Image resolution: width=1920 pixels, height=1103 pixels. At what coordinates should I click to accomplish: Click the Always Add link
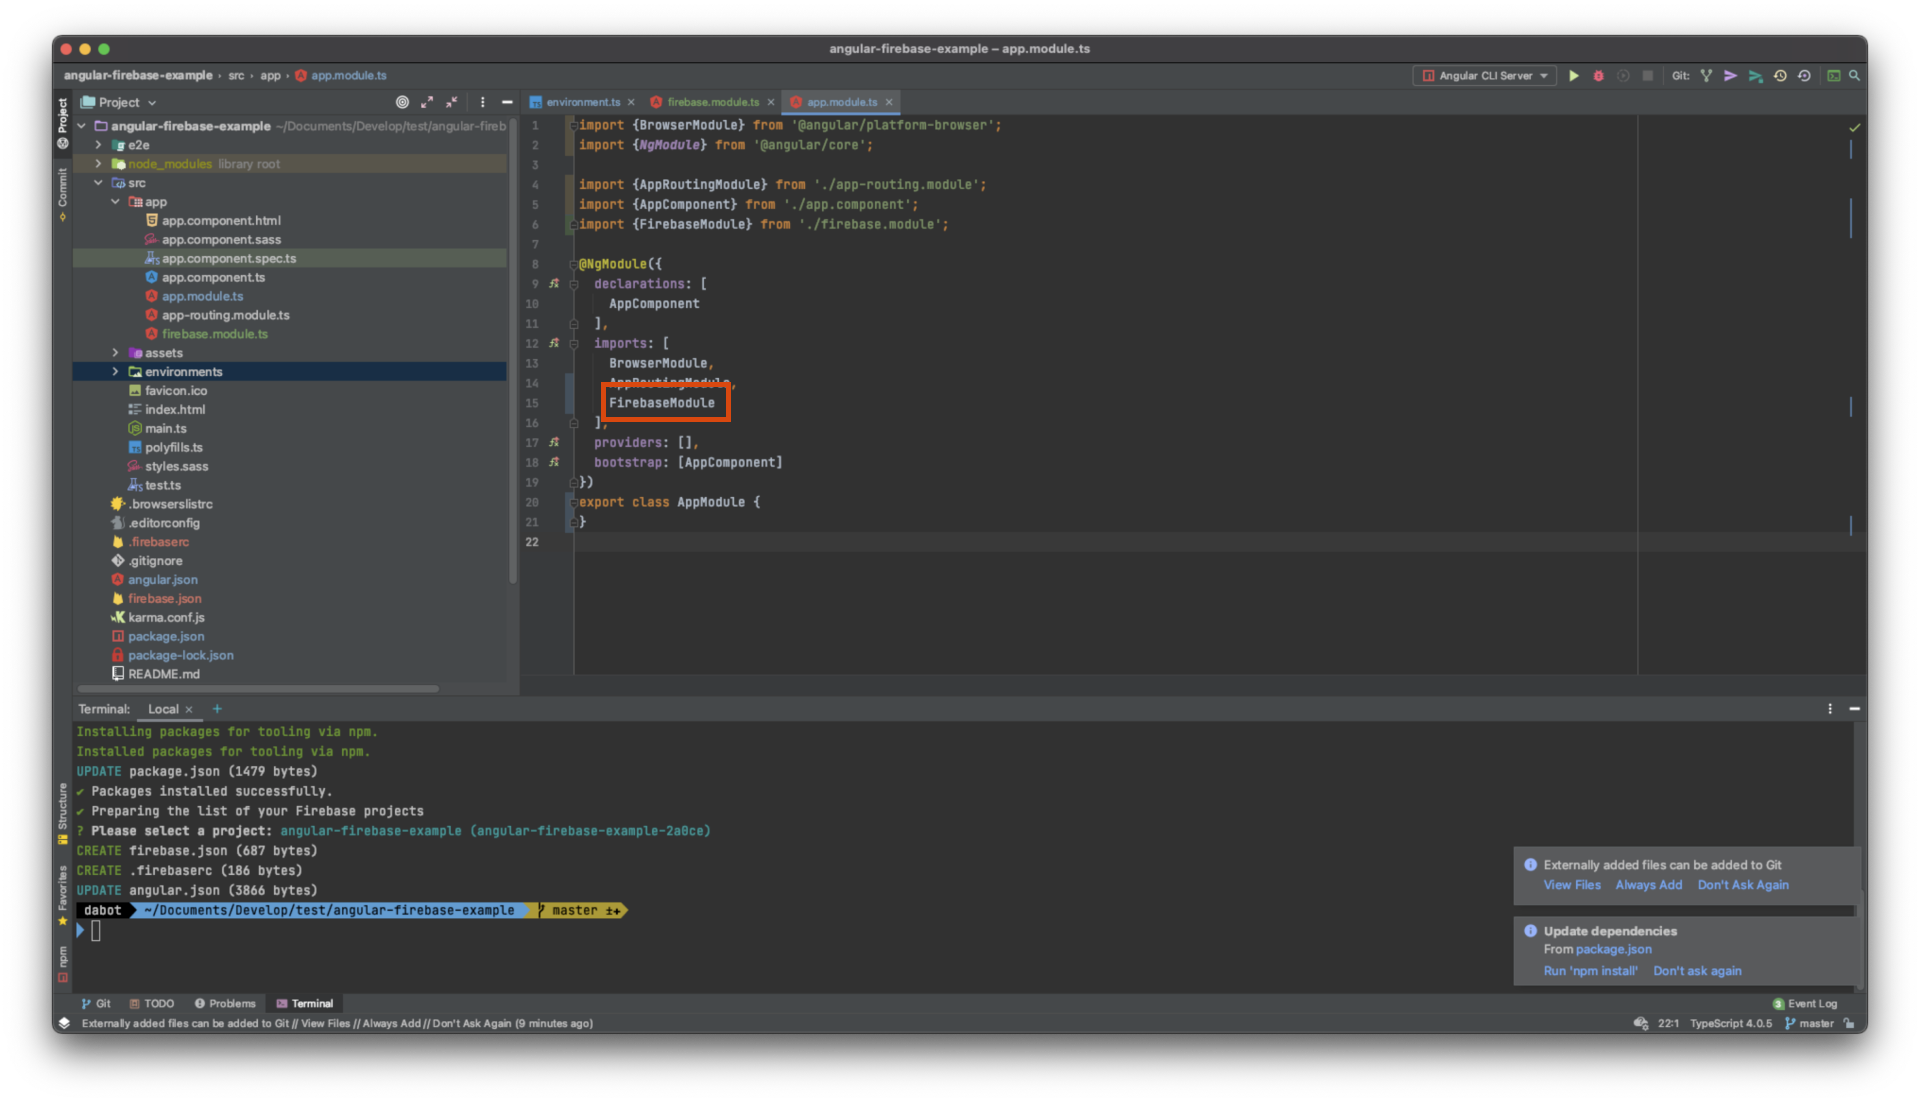[x=1648, y=885]
